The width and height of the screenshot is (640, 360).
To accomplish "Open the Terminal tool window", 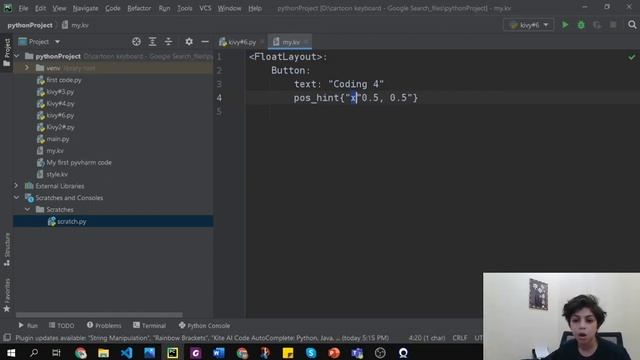I will (149, 325).
